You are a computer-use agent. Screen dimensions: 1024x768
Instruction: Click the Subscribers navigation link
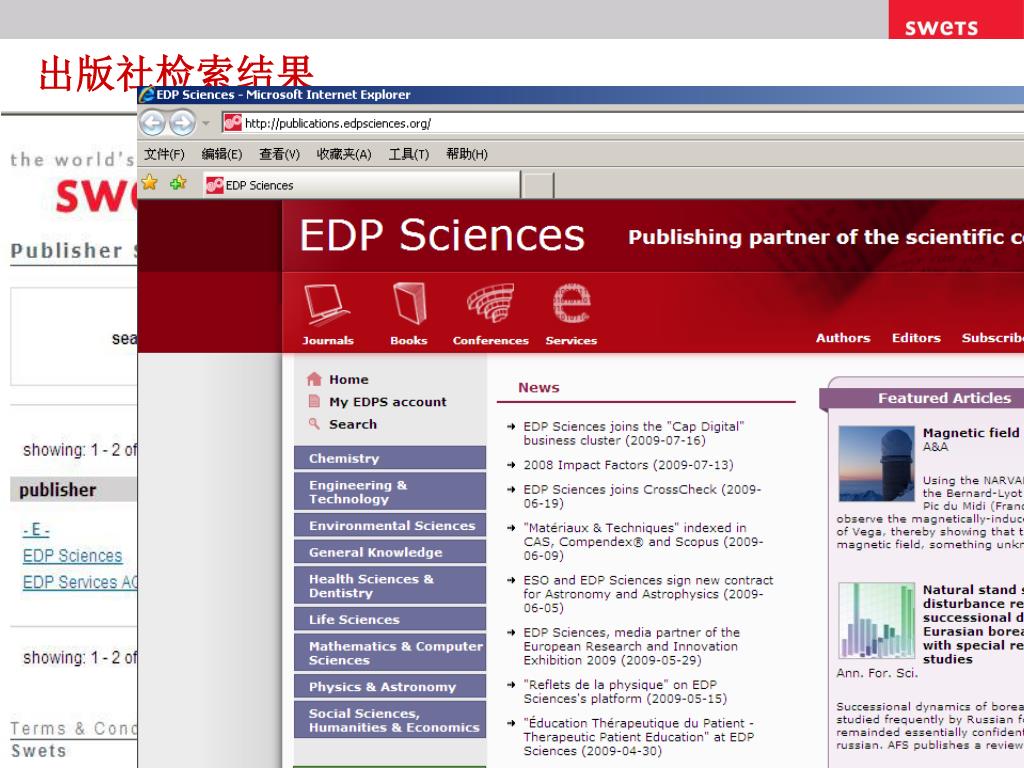pos(993,338)
